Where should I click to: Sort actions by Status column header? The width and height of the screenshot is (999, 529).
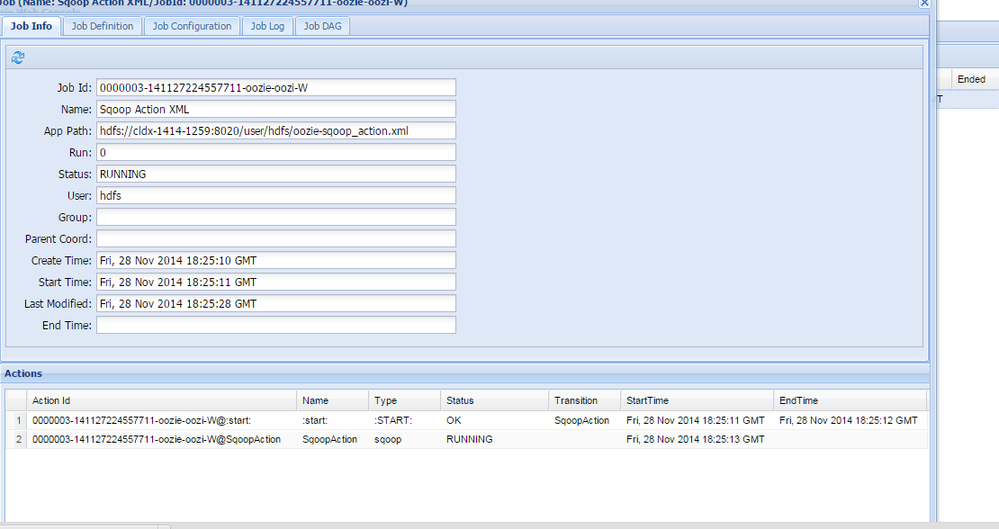point(494,400)
